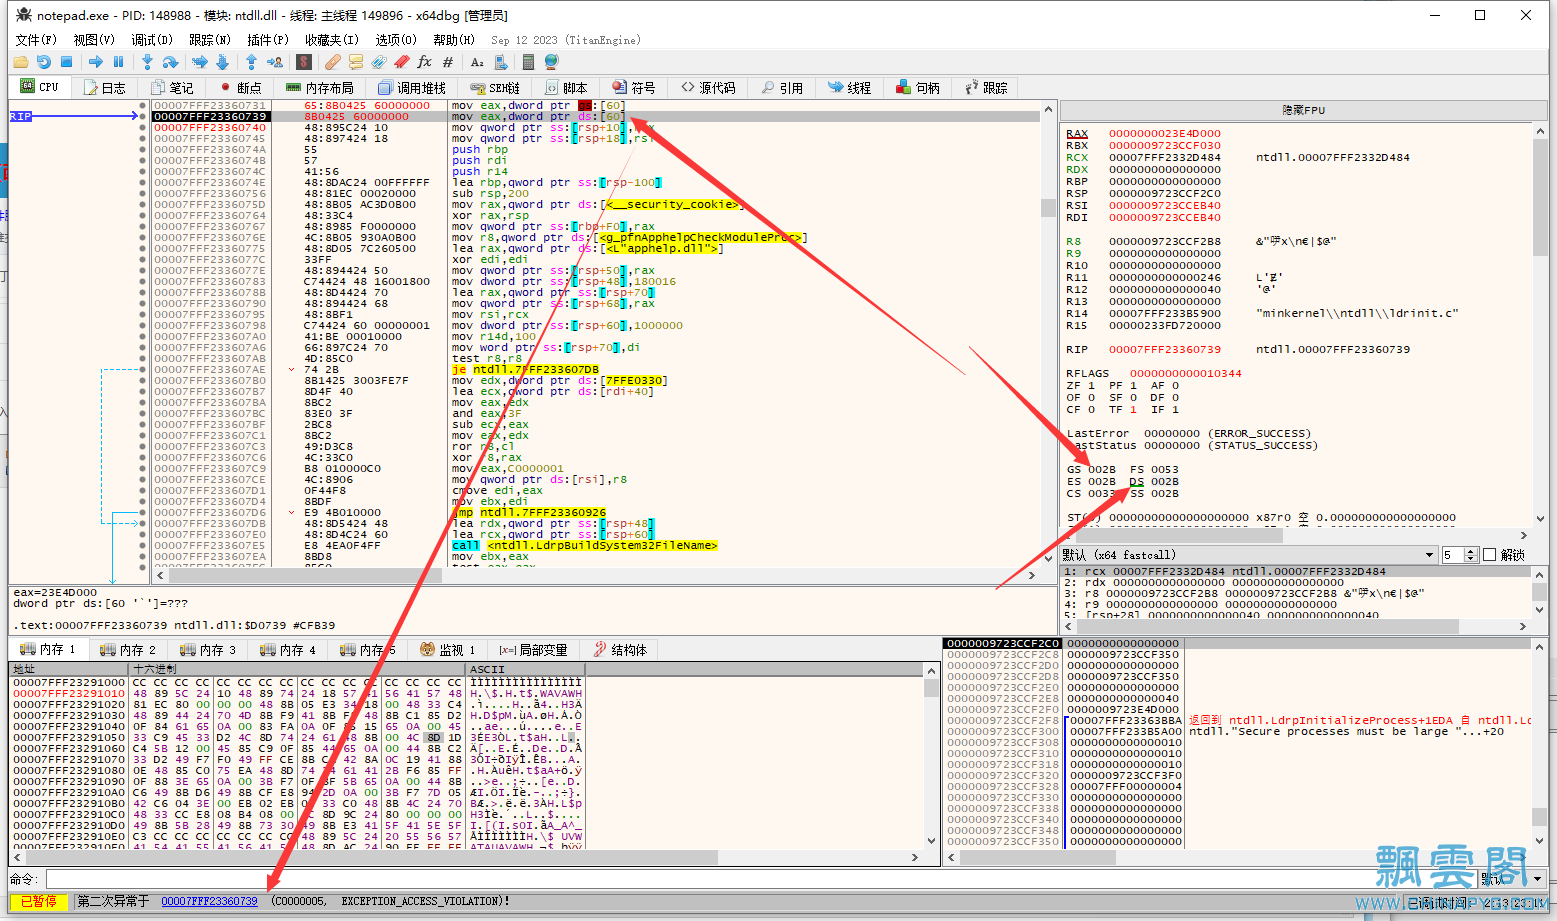Open the 源代码 (Source) tab
This screenshot has height=921, width=1557.
pyautogui.click(x=708, y=88)
